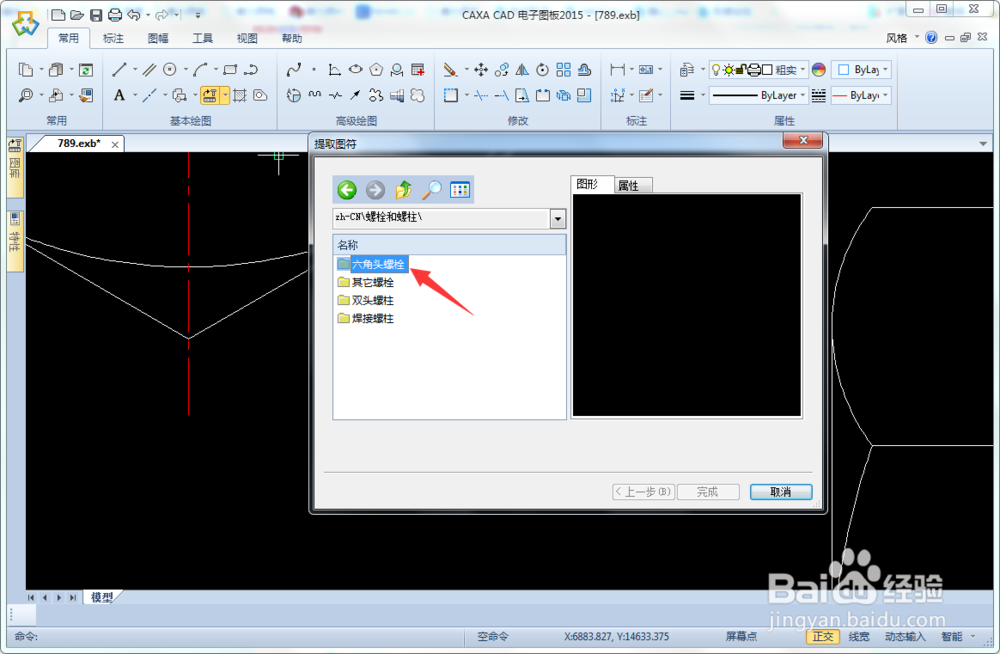Switch to the 属性 tab in dialog

point(631,186)
